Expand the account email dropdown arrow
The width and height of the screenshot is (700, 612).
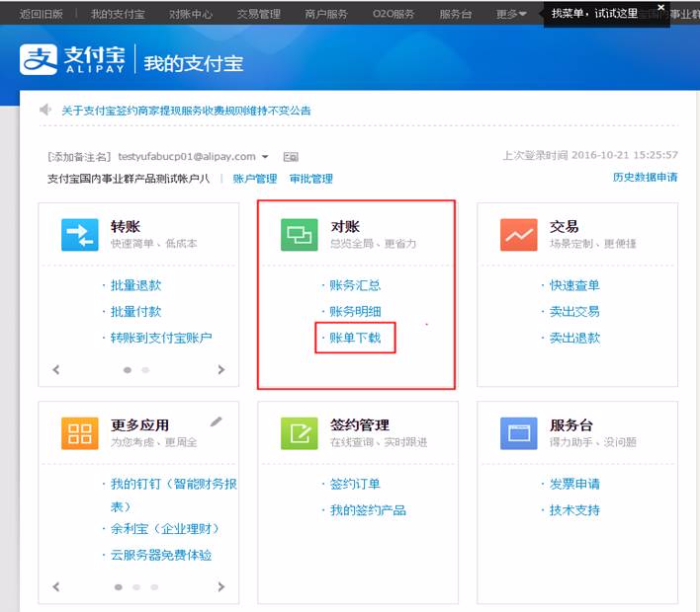point(265,157)
